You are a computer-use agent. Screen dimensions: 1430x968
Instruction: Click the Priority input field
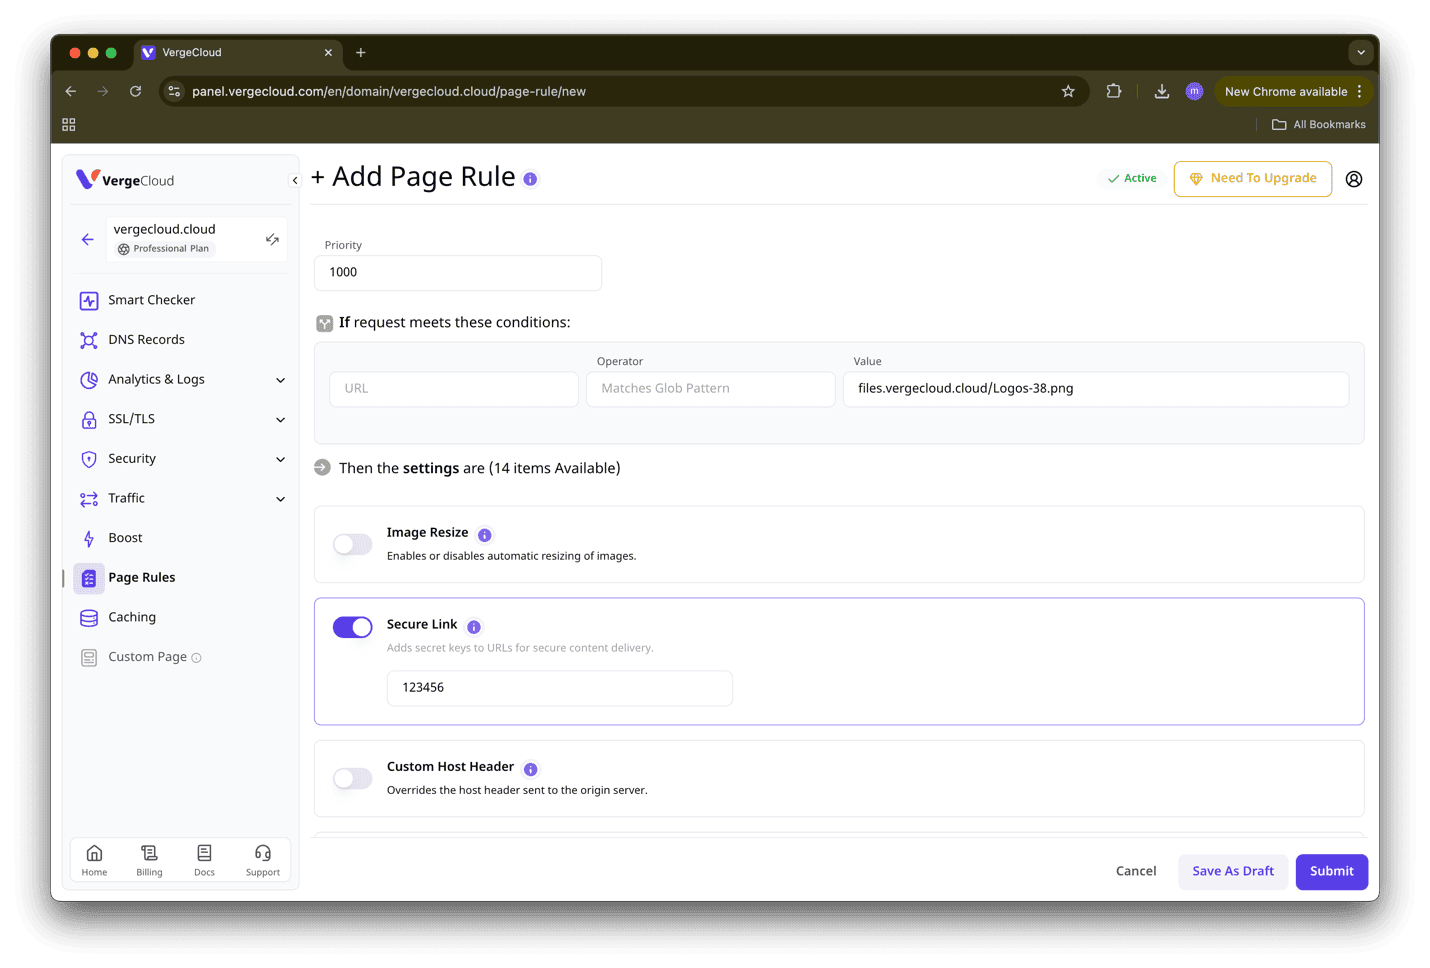(x=458, y=272)
